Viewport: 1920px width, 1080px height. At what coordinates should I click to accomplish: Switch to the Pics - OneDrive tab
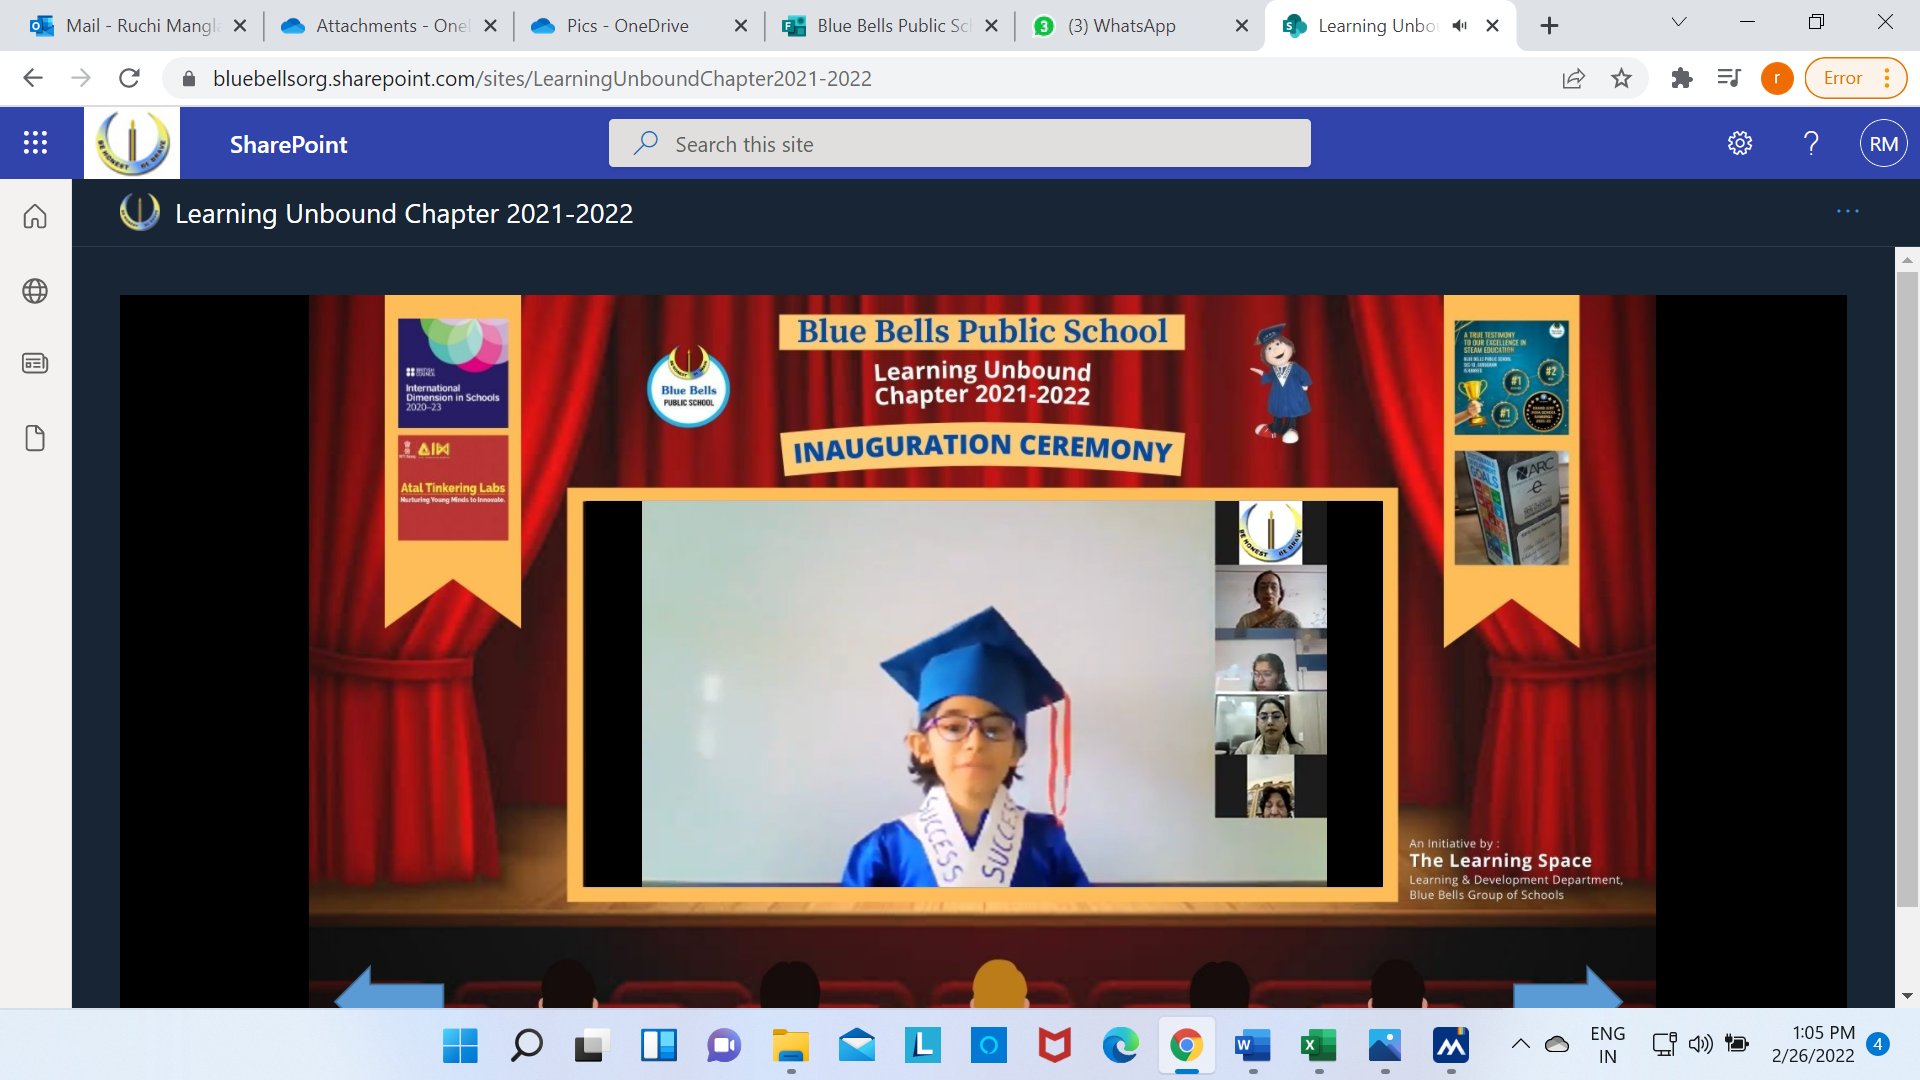(x=627, y=26)
